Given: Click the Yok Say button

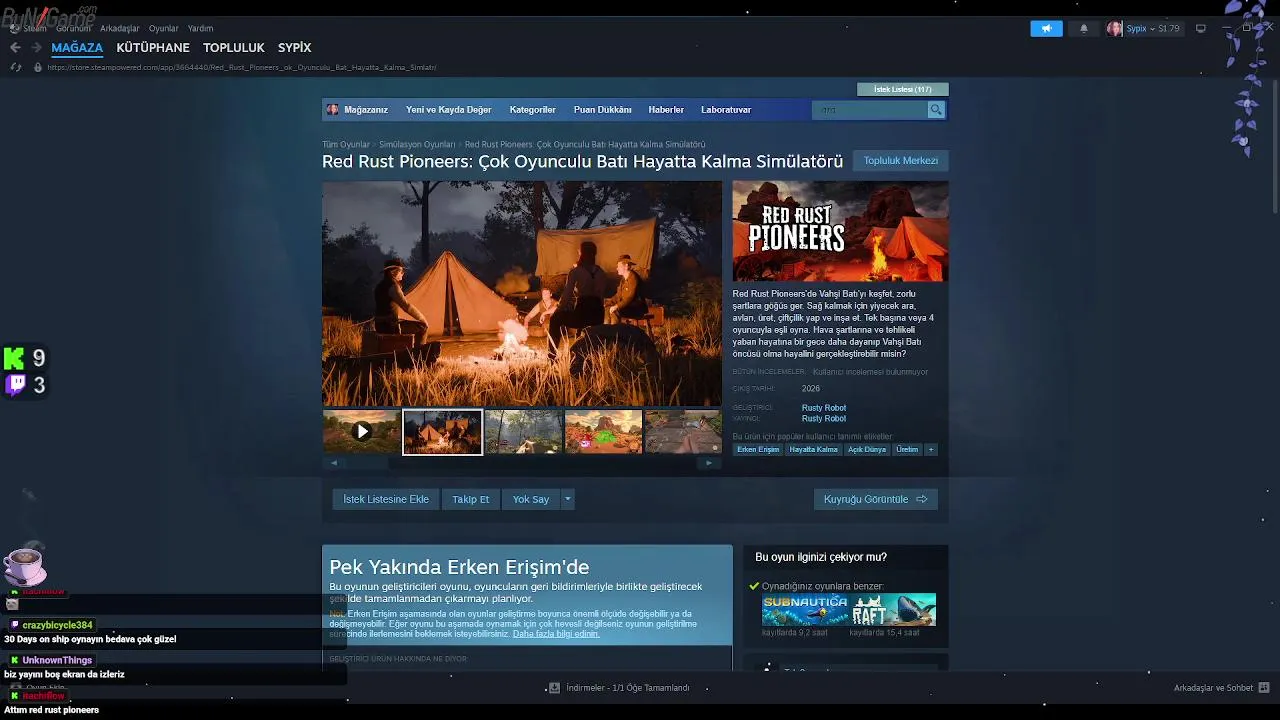Looking at the screenshot, I should coord(531,499).
